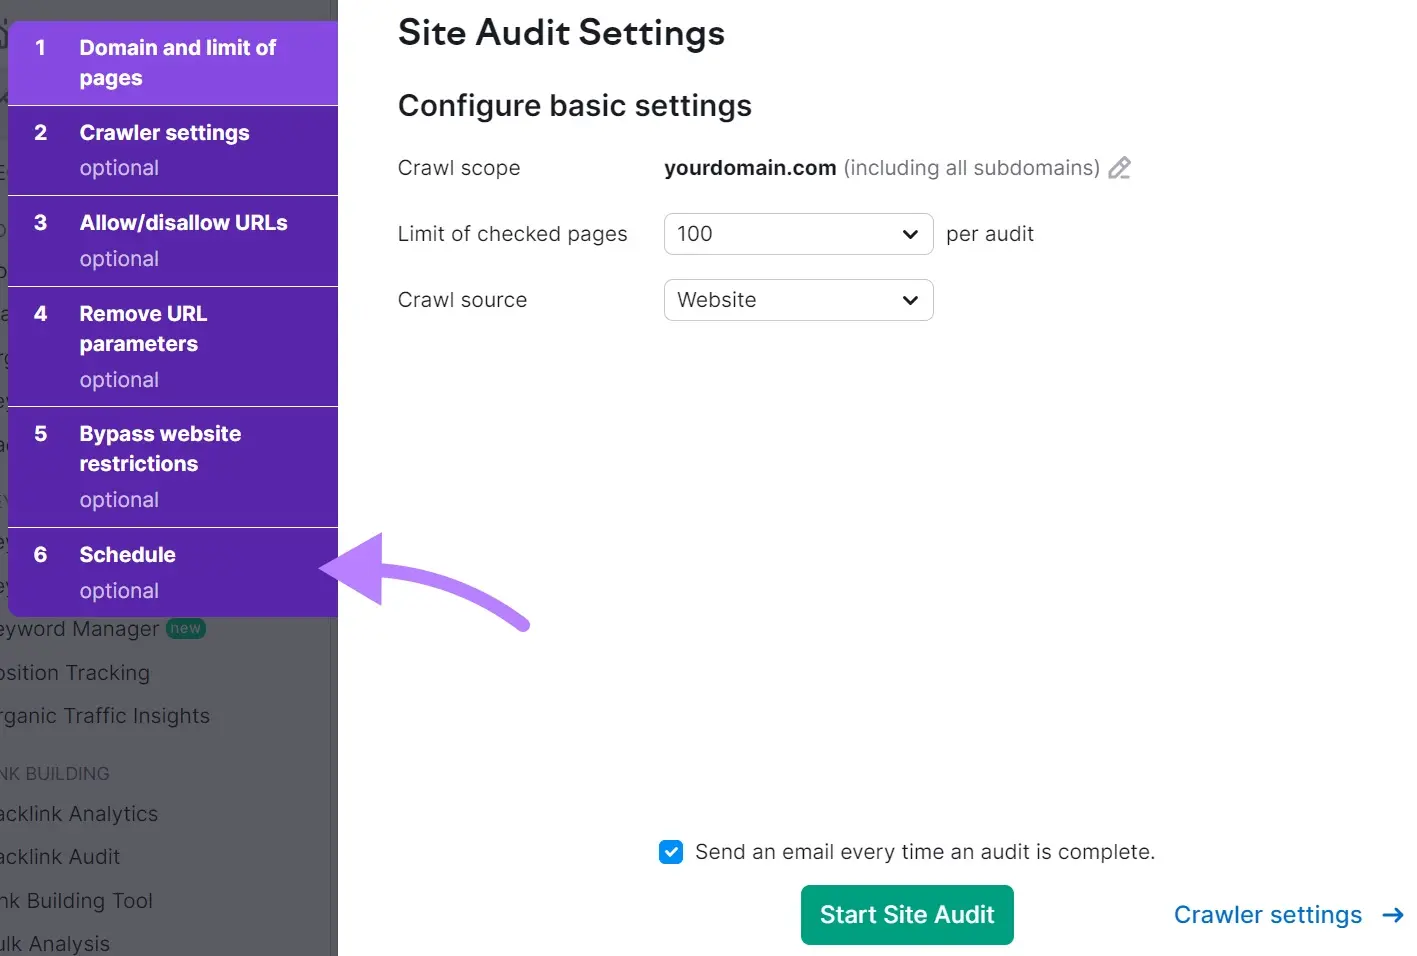This screenshot has height=956, width=1417.
Task: Expand the chevron on the '100' pages selector
Action: (x=909, y=234)
